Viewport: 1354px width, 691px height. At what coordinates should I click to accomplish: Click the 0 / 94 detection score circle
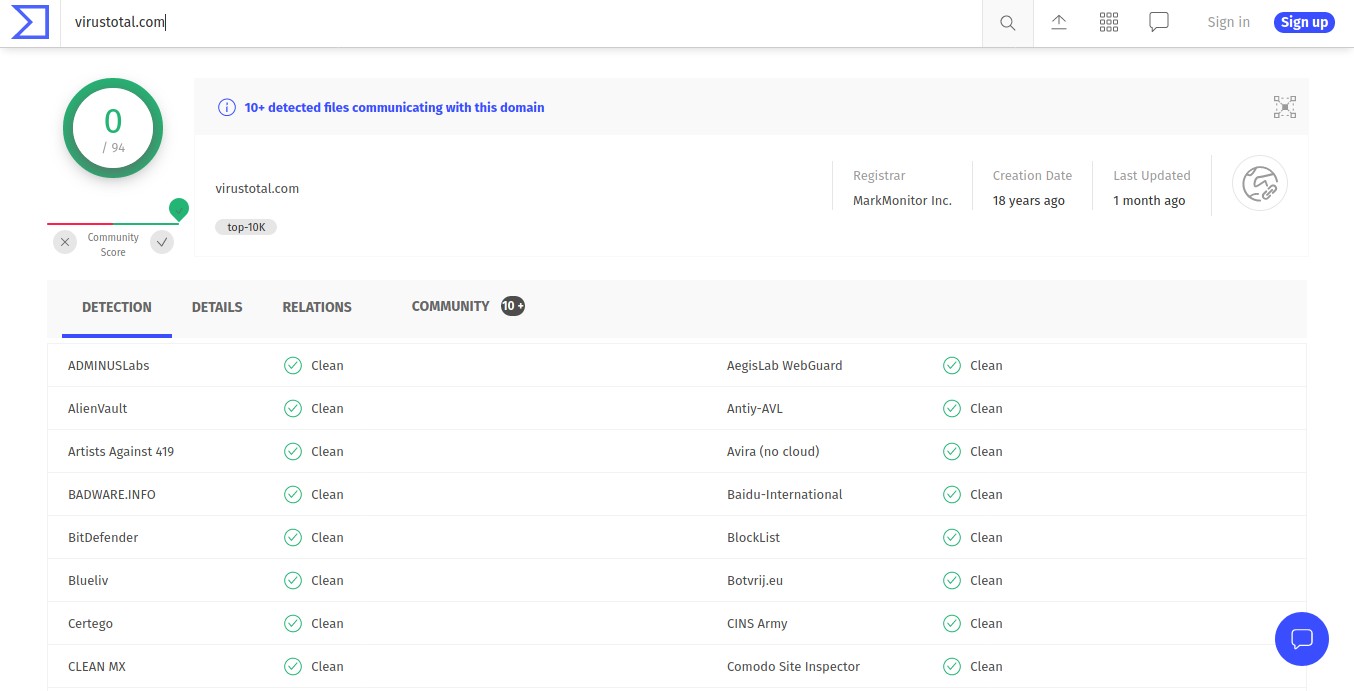113,128
